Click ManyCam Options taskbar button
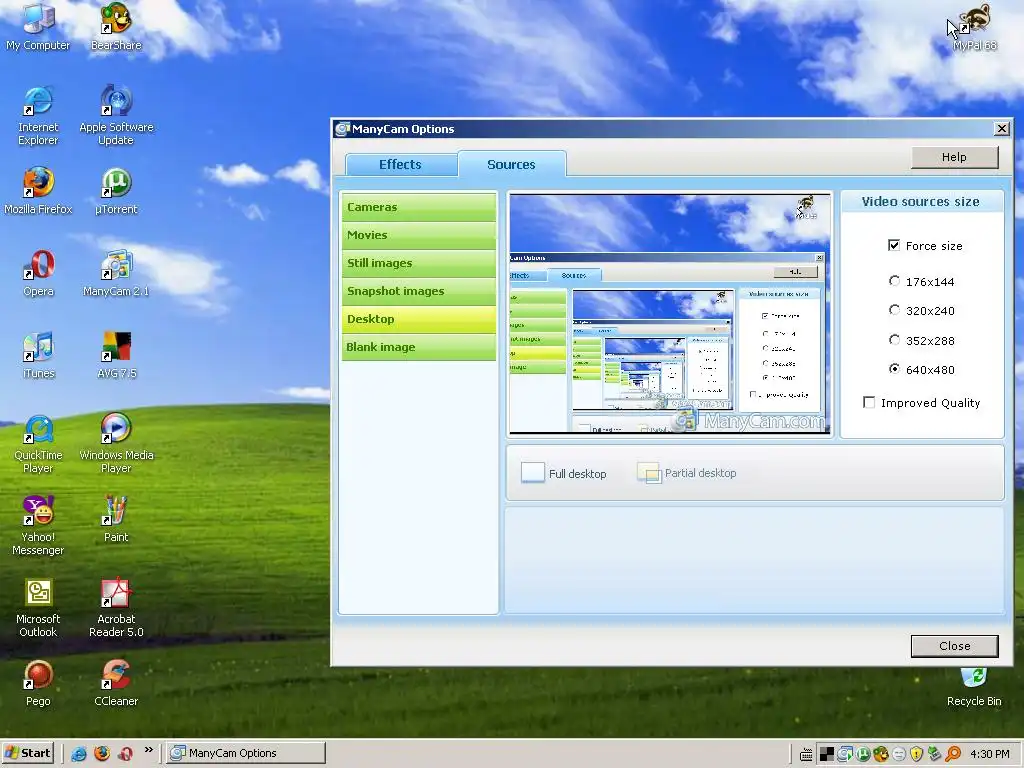This screenshot has width=1024, height=768. 245,753
